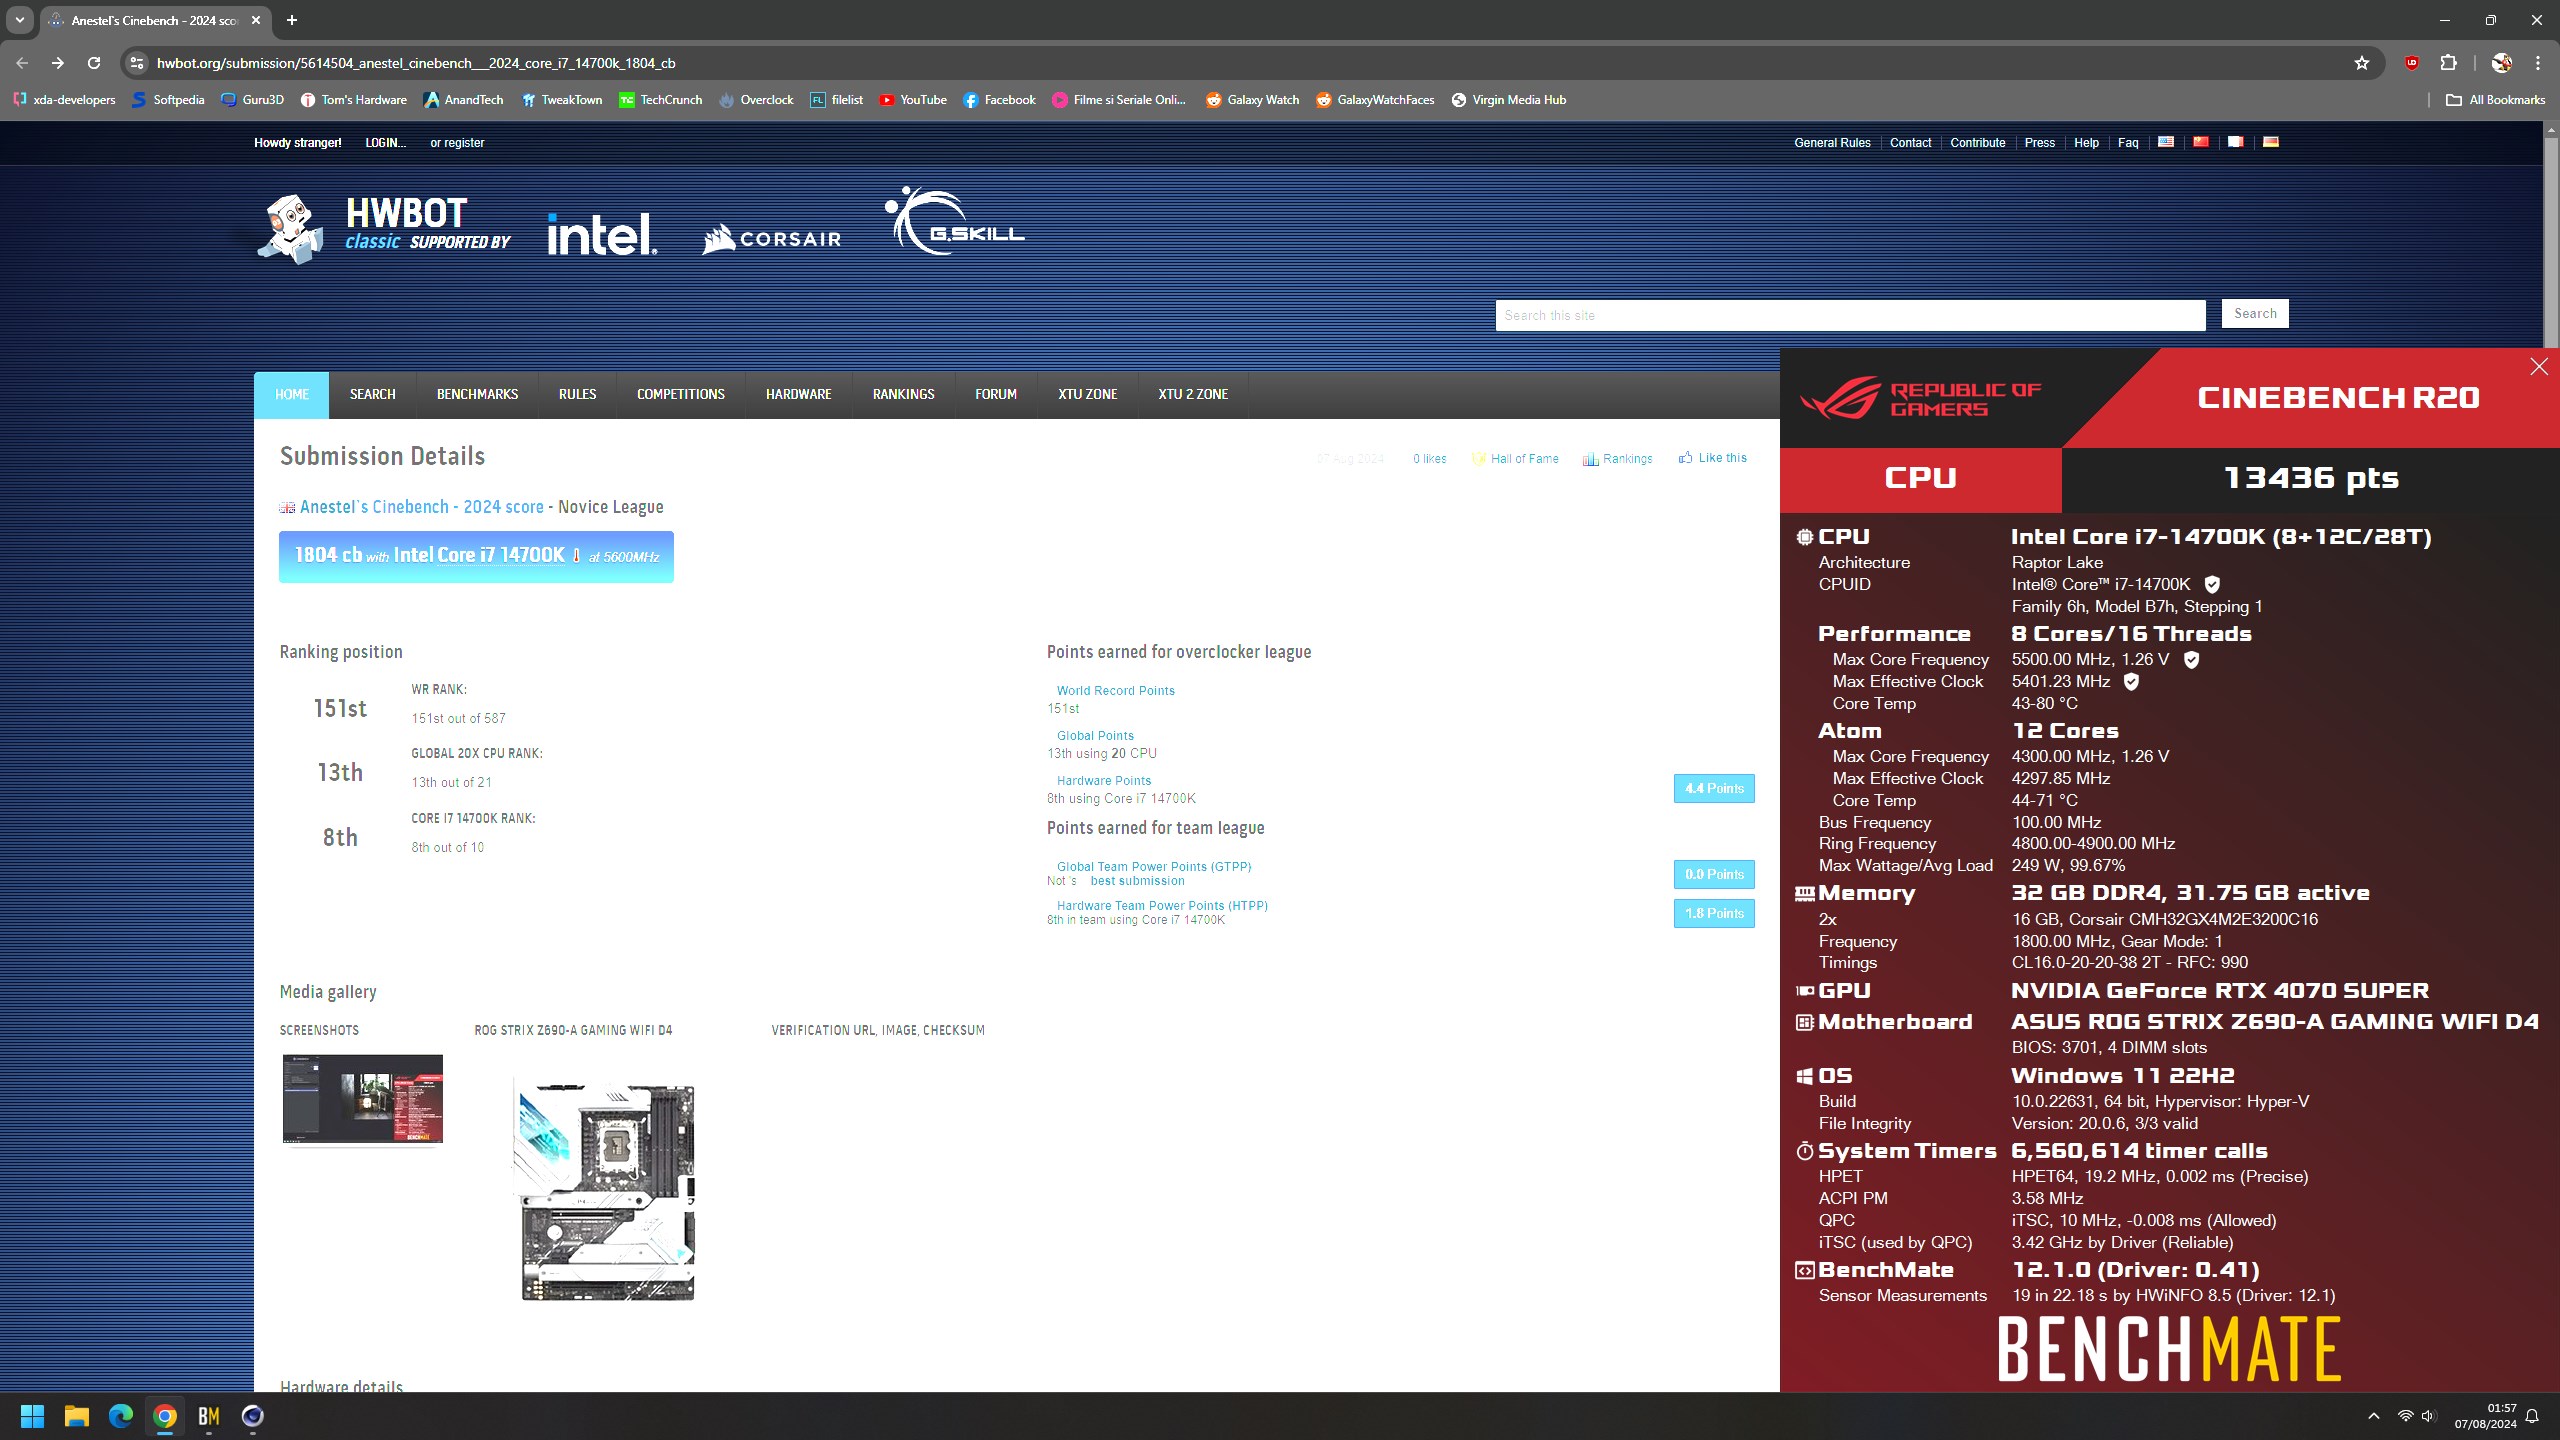2560x1440 pixels.
Task: Close the Anestel's Cinebench tab
Action: (256, 20)
